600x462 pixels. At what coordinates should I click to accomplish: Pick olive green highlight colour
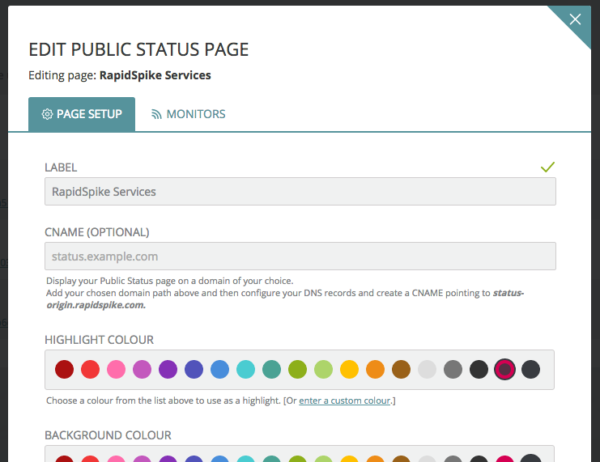[297, 369]
